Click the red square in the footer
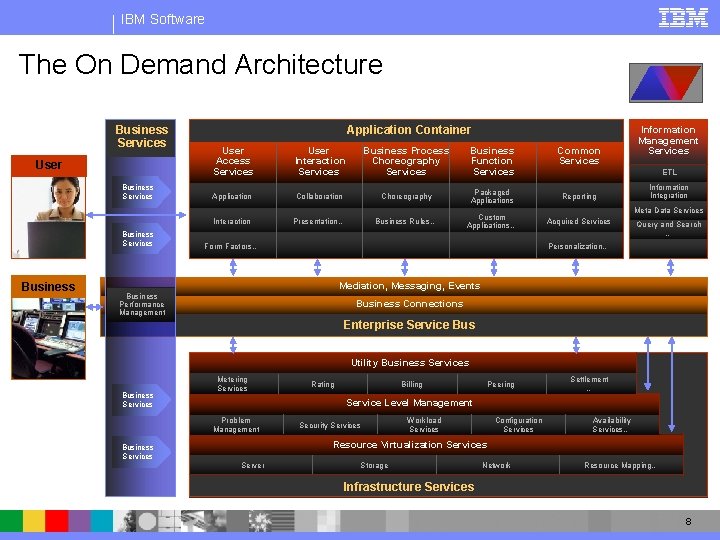The image size is (720, 540). [56, 521]
